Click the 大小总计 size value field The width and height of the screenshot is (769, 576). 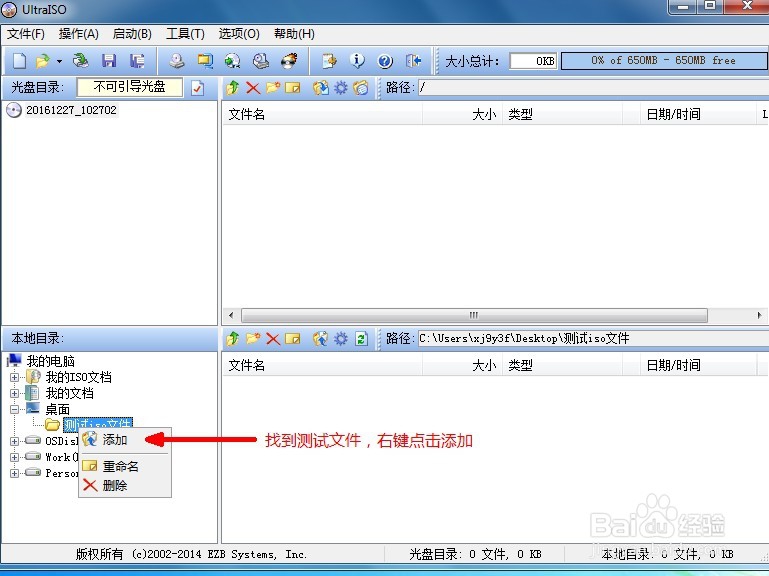[533, 61]
